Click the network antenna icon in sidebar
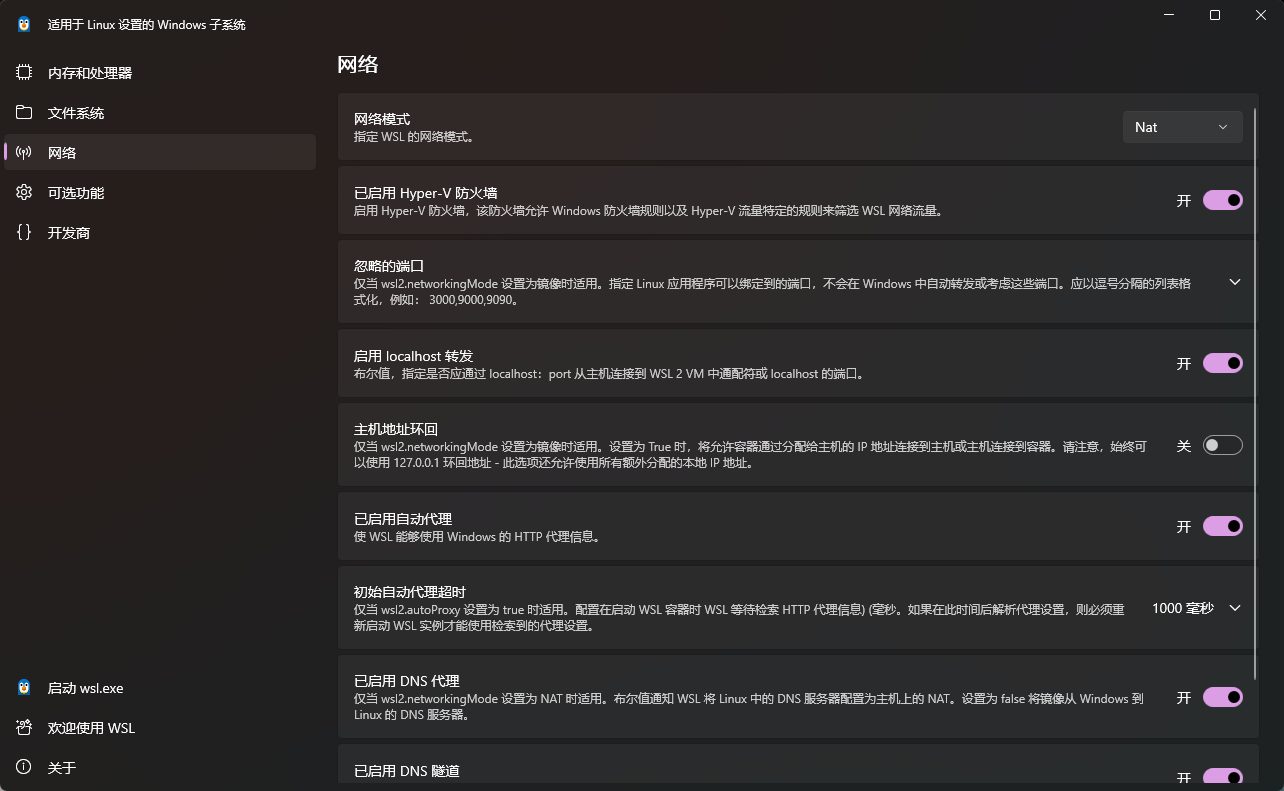Image resolution: width=1284 pixels, height=791 pixels. [24, 152]
